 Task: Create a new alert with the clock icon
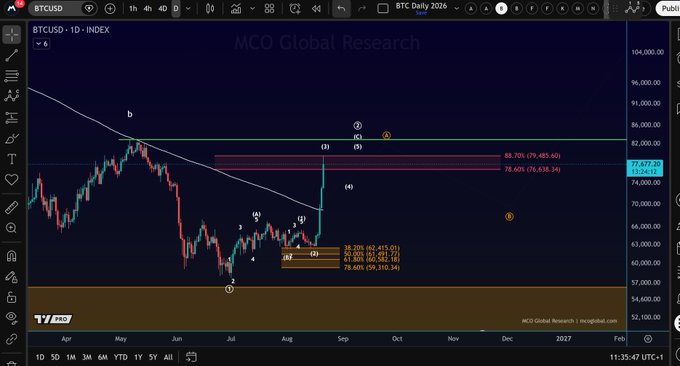pos(295,9)
